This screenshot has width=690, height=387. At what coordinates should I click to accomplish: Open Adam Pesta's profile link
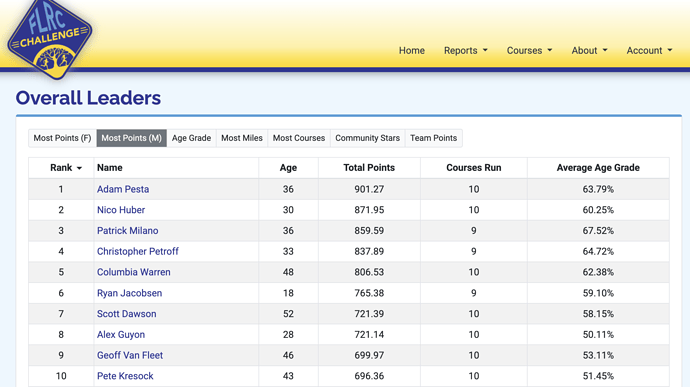pyautogui.click(x=123, y=189)
